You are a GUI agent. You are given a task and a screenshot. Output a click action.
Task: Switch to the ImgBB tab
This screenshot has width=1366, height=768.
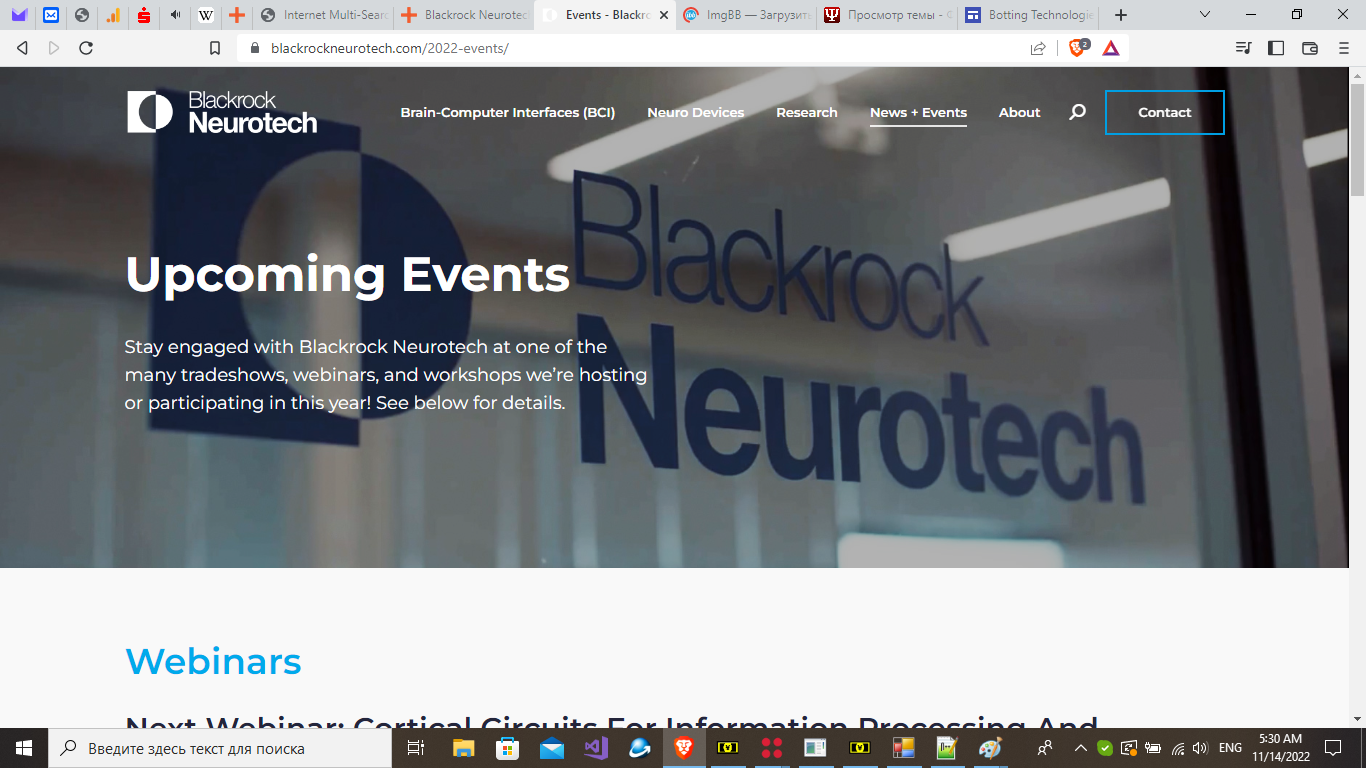click(x=746, y=15)
